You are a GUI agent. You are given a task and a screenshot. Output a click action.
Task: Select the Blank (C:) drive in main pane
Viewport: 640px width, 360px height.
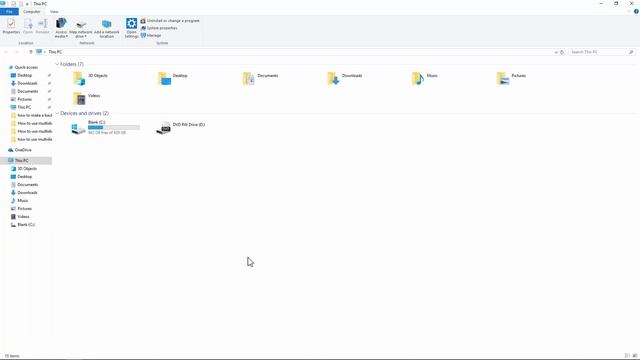pos(105,128)
